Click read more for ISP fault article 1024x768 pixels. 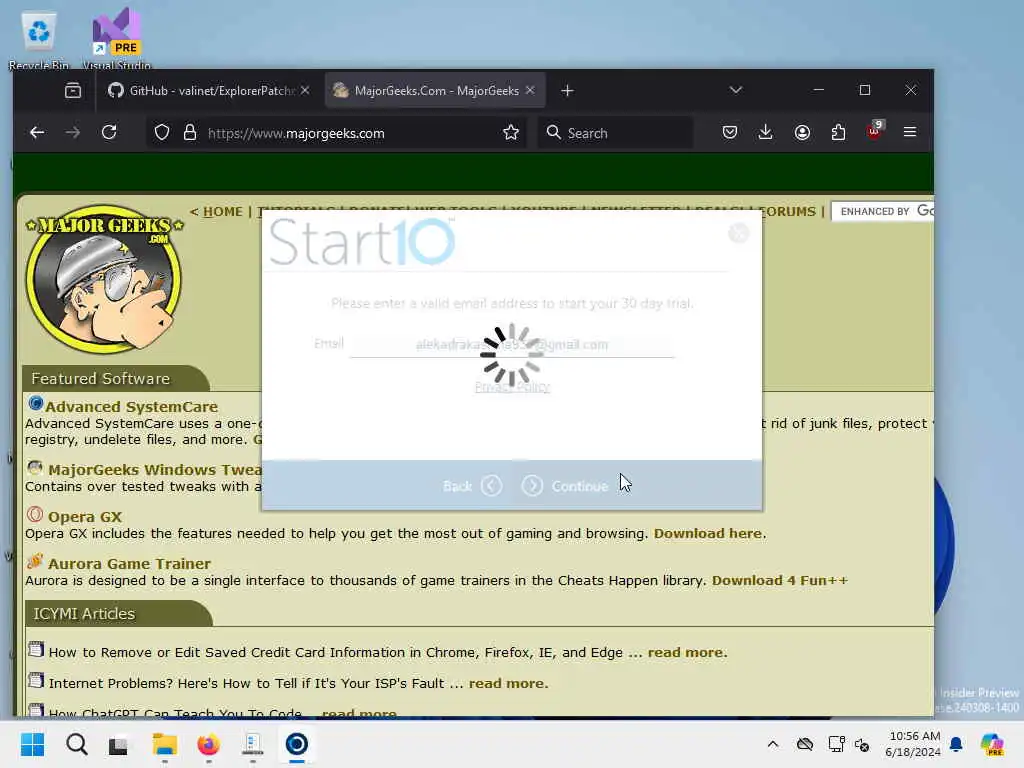coord(507,683)
